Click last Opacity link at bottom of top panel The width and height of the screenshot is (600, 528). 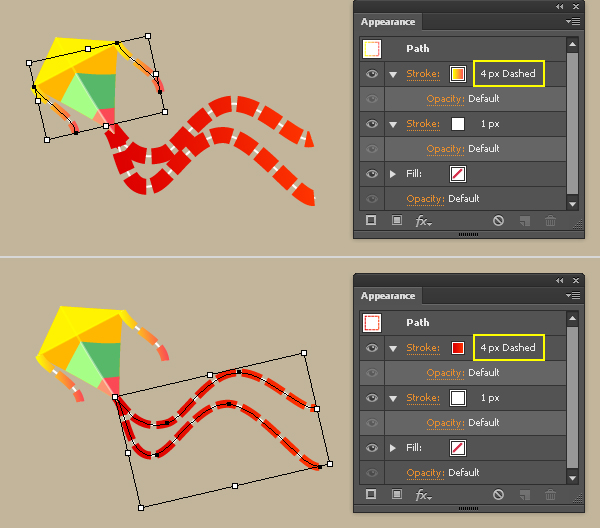425,199
